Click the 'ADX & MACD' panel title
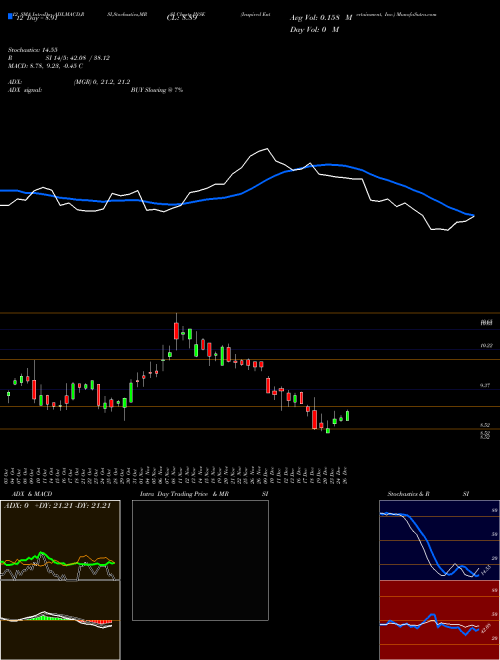500x660 pixels. click(32, 494)
